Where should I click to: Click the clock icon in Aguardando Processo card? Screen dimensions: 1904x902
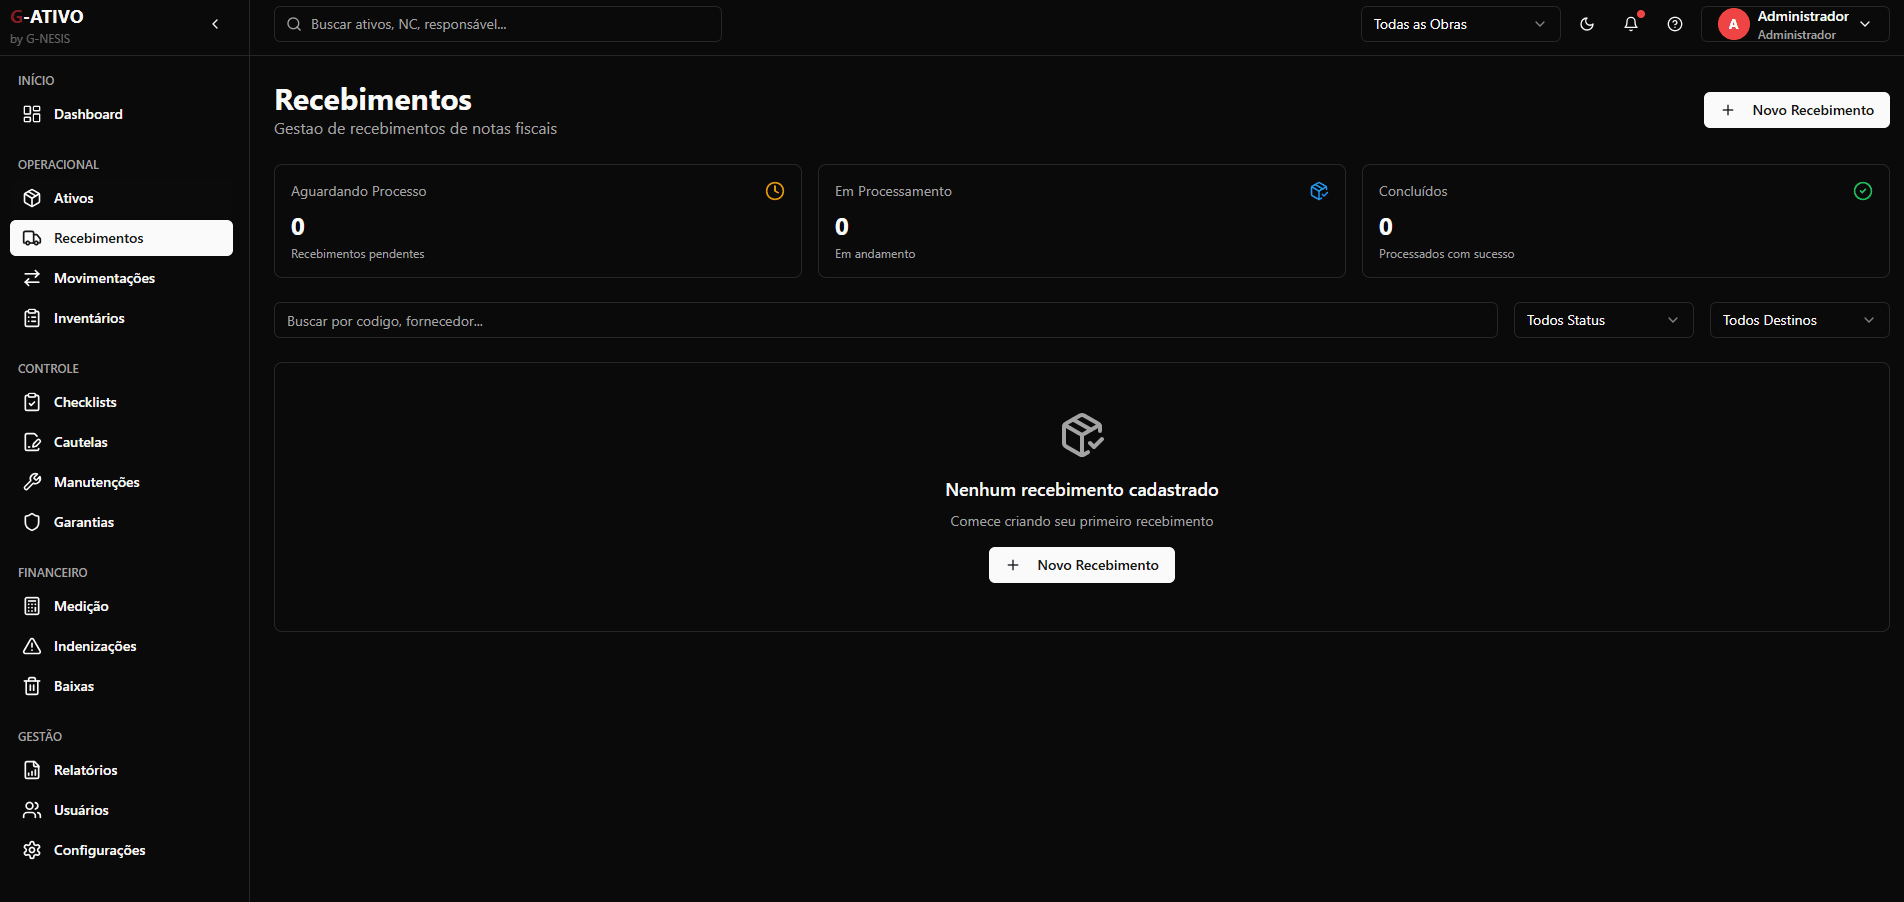click(x=775, y=191)
